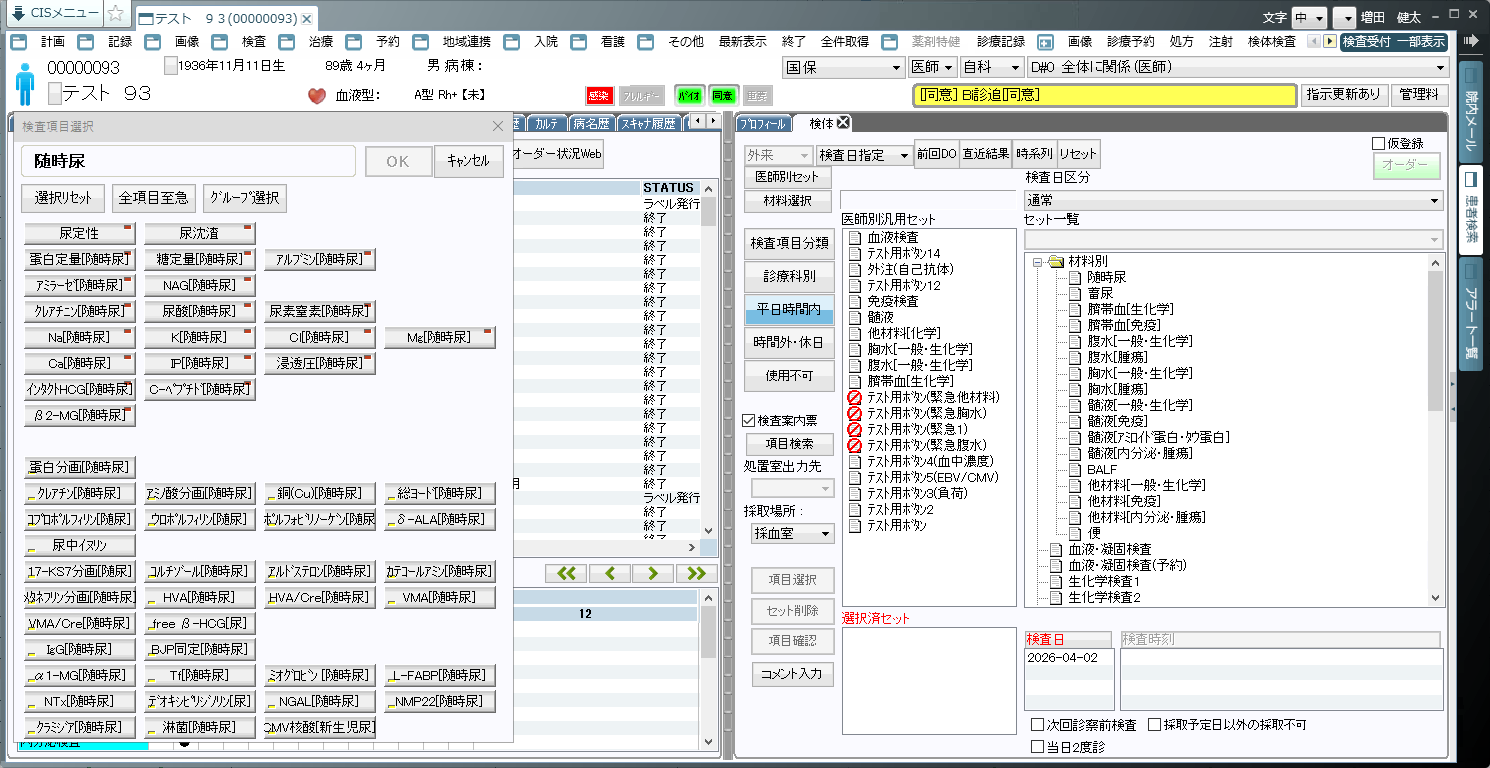Click the favorites star icon
Screen dimensions: 1490x768
click(x=116, y=14)
